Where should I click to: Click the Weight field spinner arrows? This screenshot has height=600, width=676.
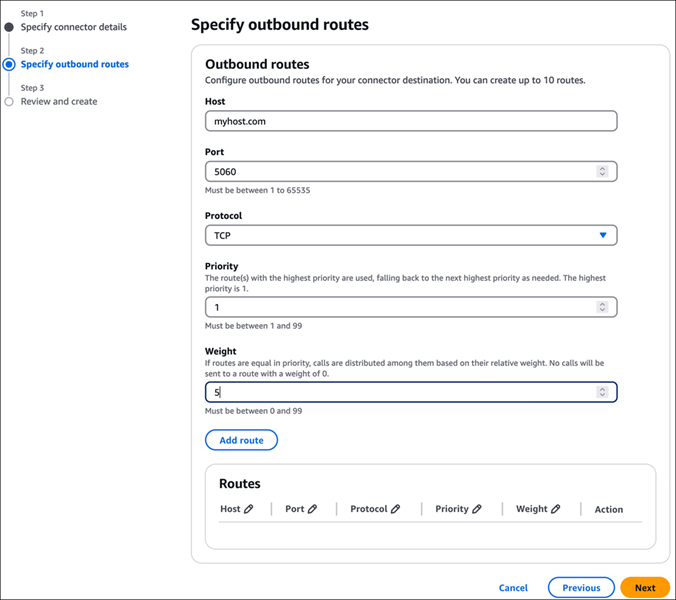(x=602, y=392)
